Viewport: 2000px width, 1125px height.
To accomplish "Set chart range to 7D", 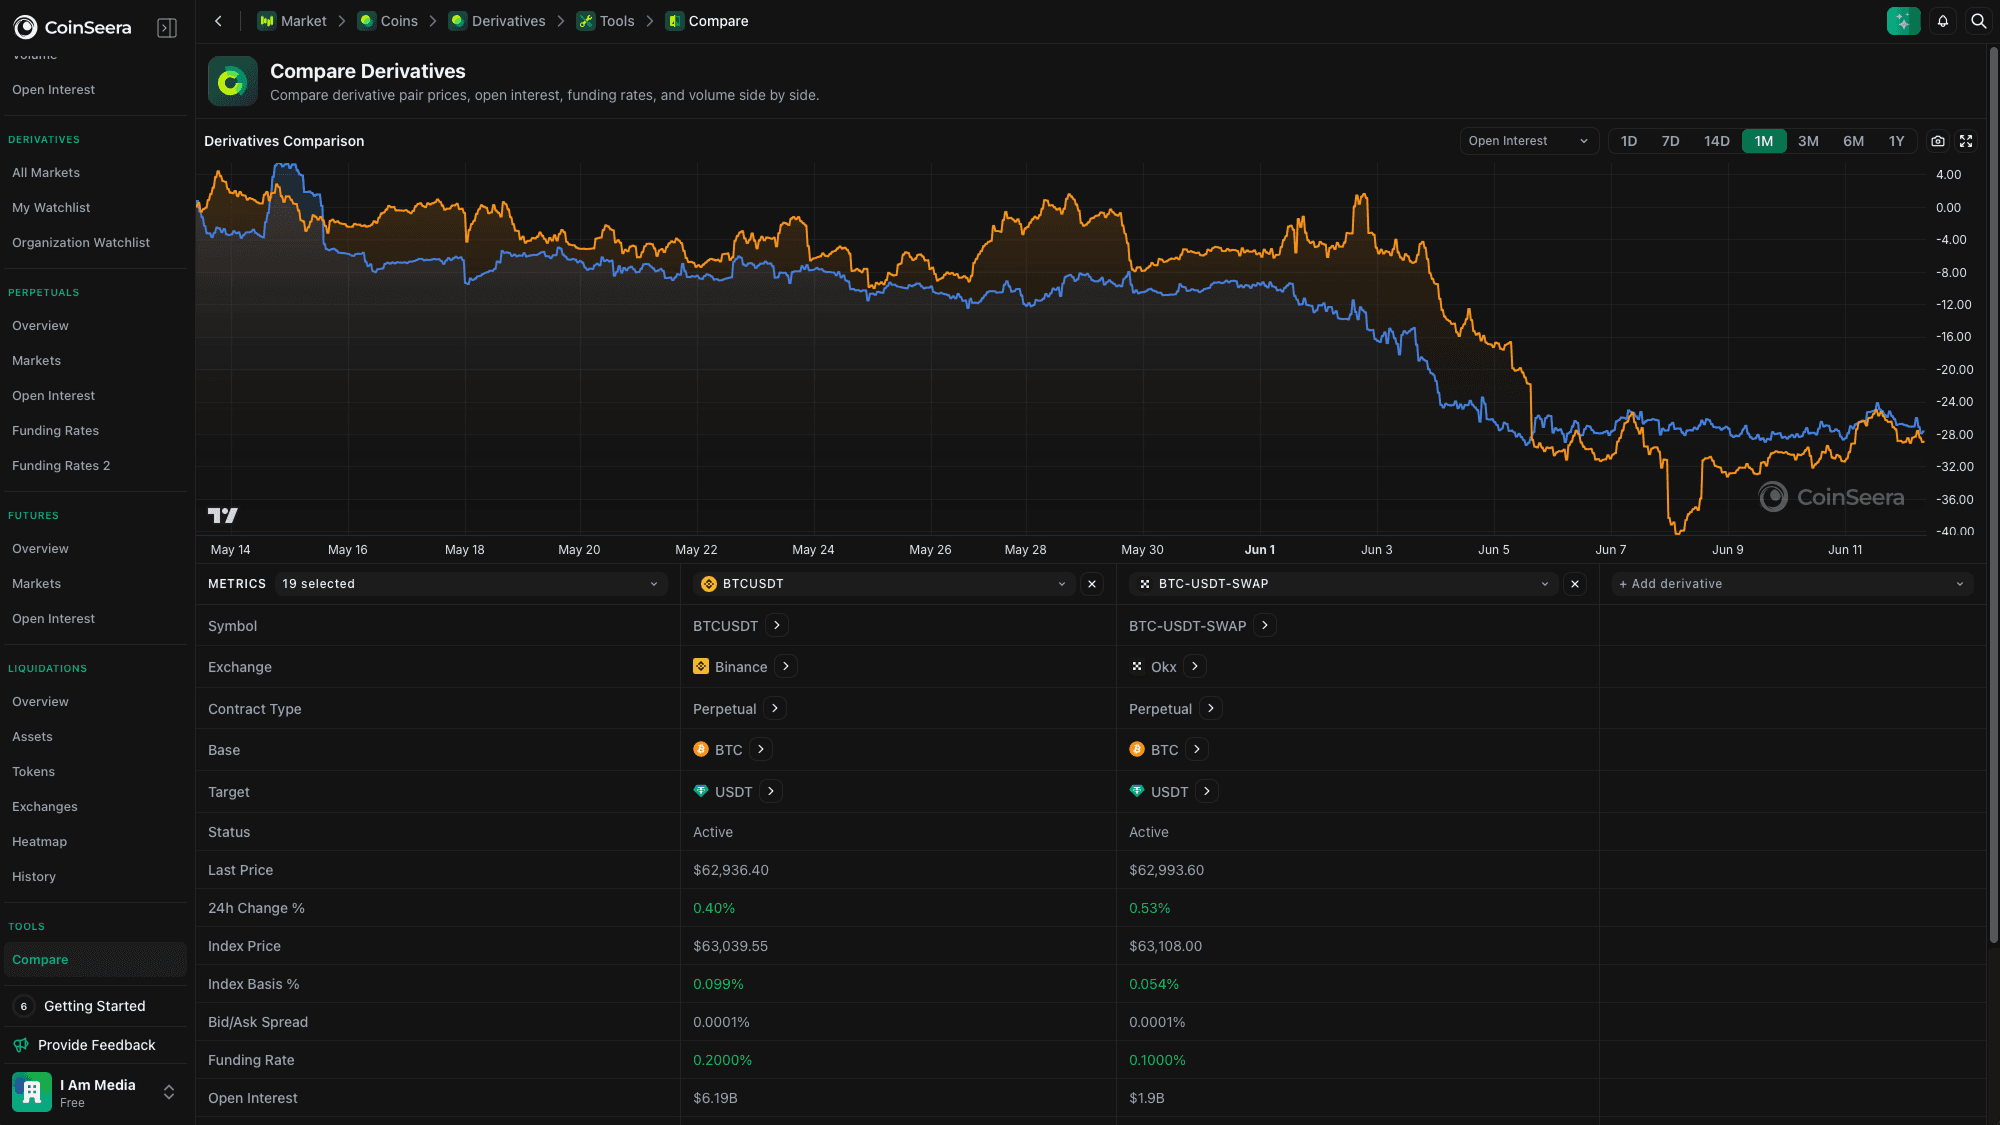I will click(1670, 141).
